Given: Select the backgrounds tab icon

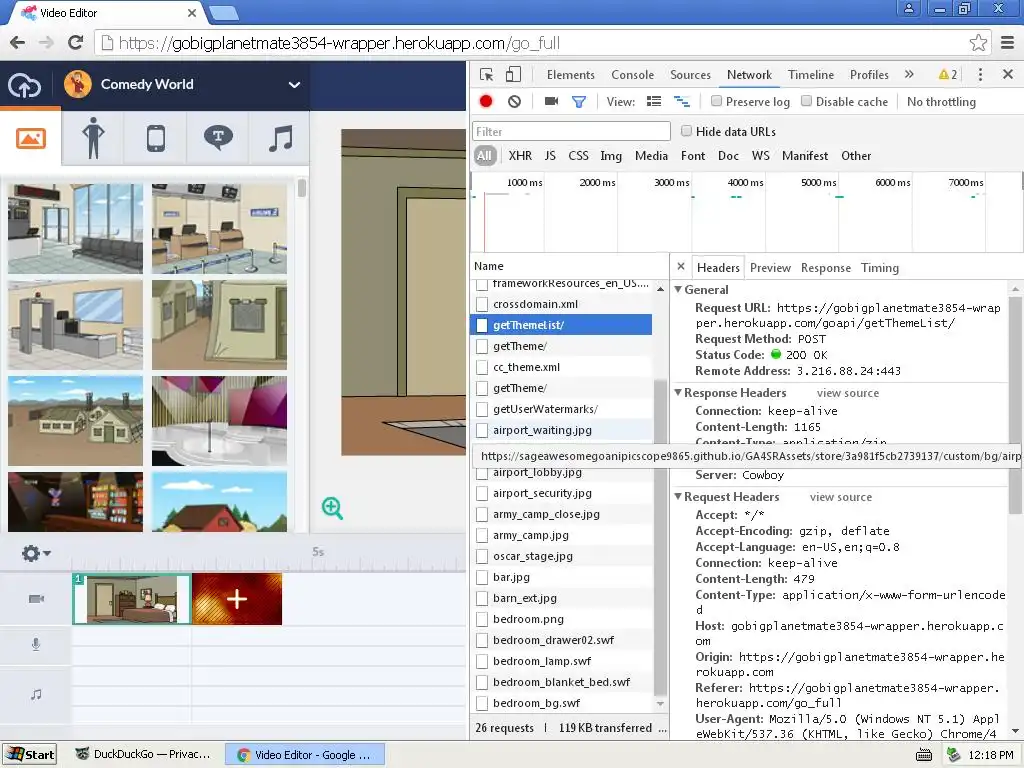Looking at the screenshot, I should 31,138.
